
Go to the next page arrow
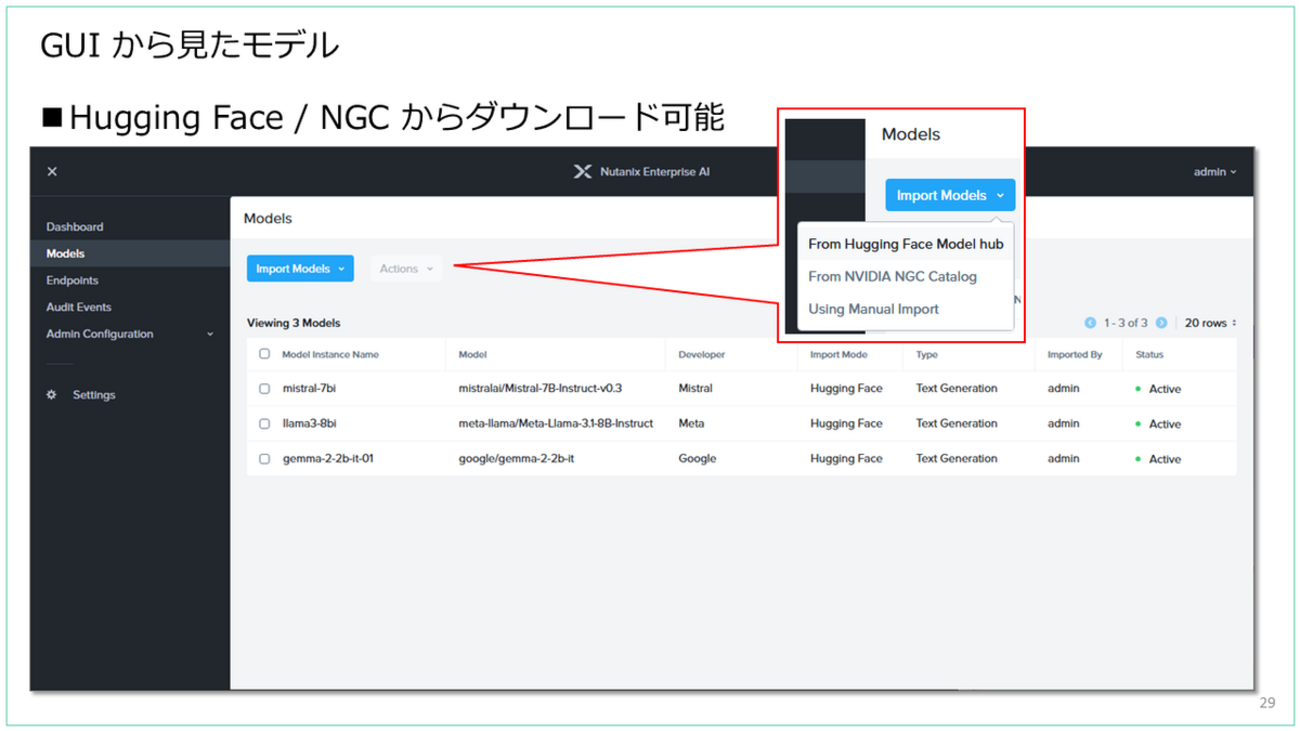[x=1161, y=323]
